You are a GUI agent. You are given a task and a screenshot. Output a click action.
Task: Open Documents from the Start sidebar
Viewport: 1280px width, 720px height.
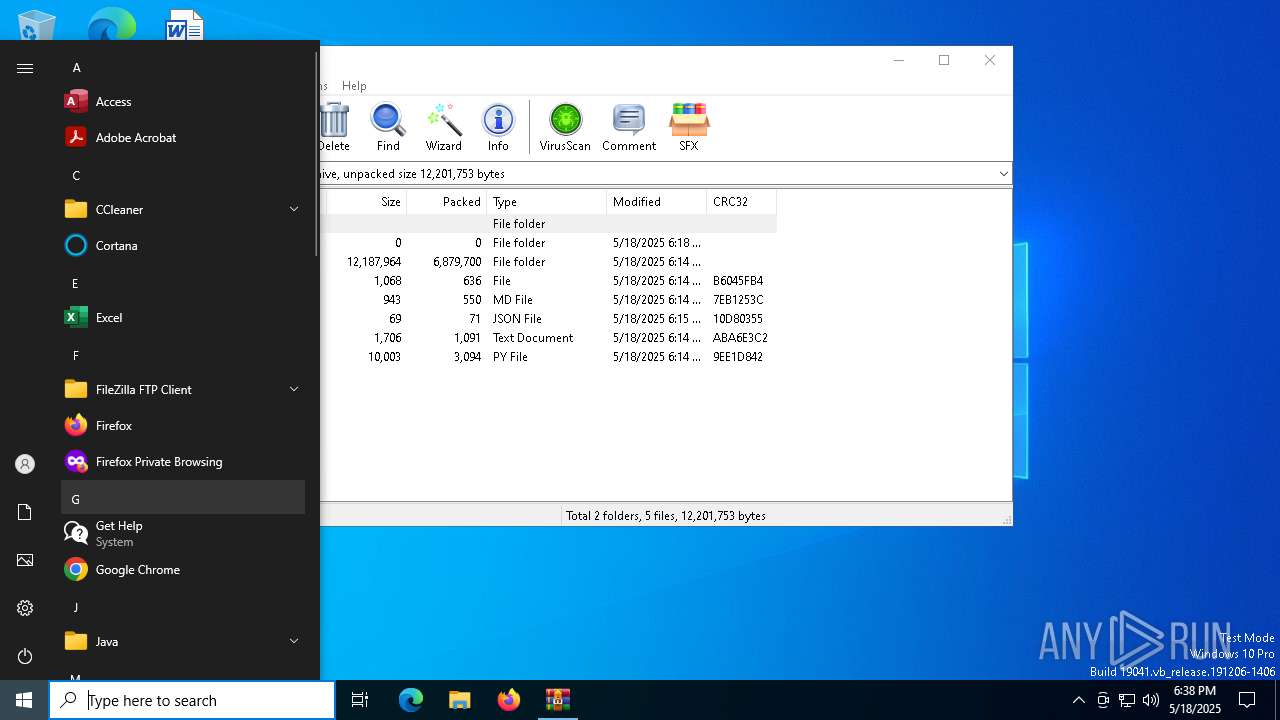(x=25, y=512)
